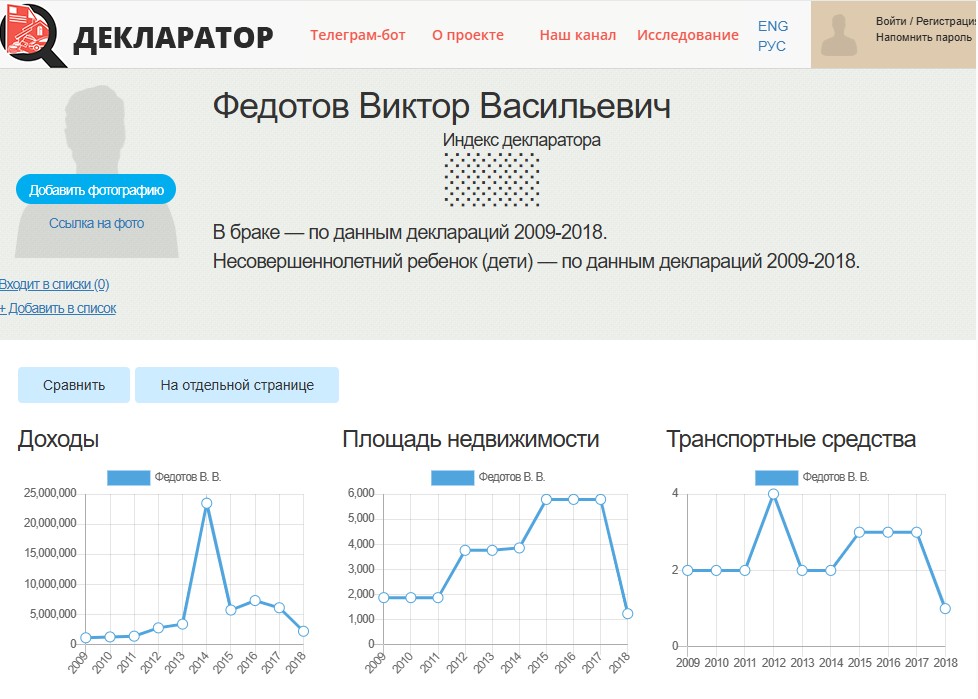Click the 2016 data point in Доходы chart
The width and height of the screenshot is (978, 699).
(x=254, y=600)
